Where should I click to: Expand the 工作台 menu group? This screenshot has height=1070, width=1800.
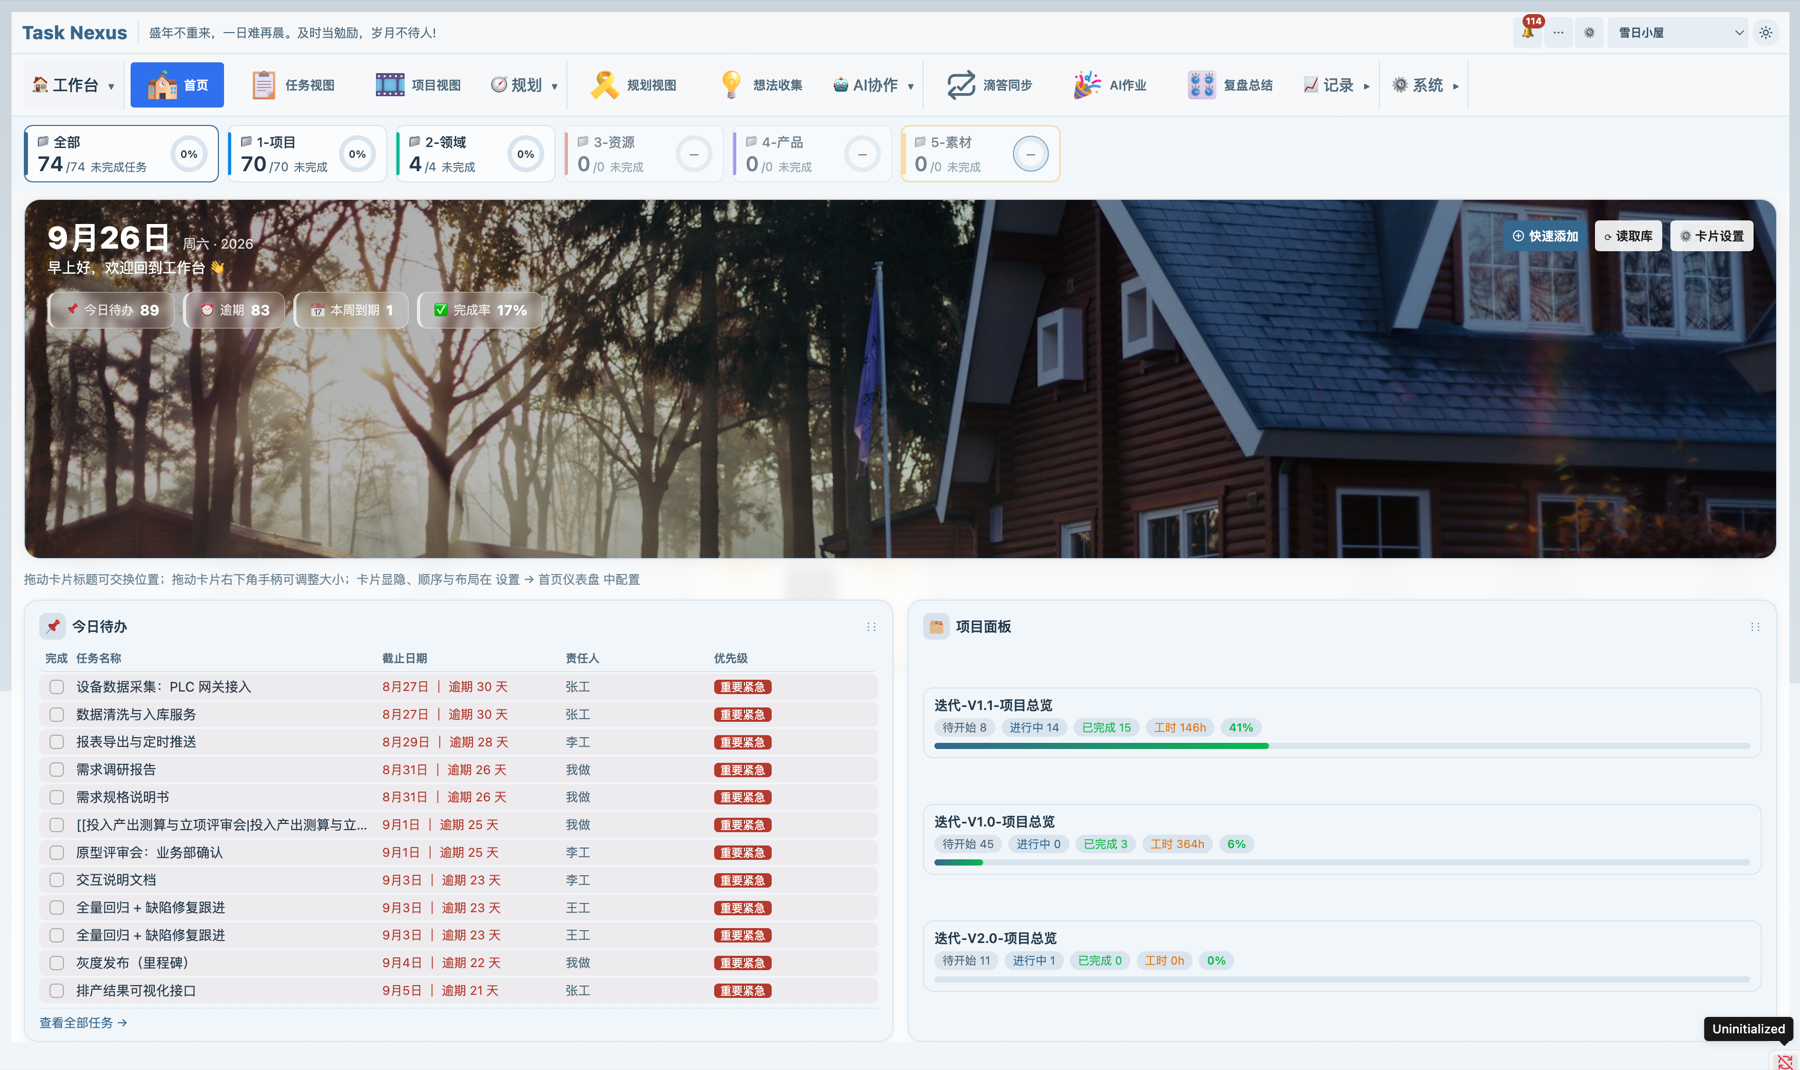pos(72,85)
